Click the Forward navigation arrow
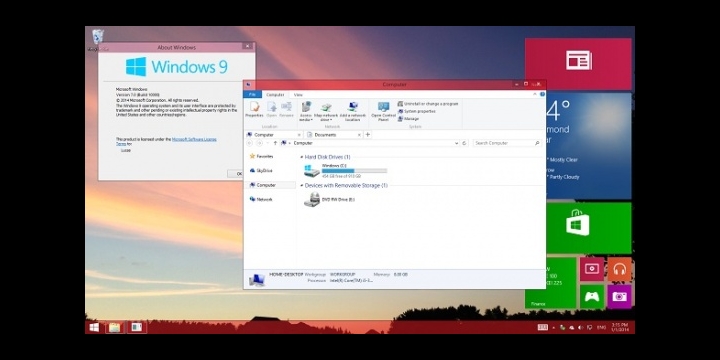 [x=259, y=143]
